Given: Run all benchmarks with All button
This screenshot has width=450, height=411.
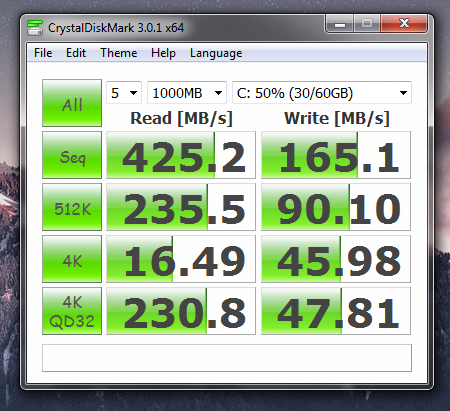Looking at the screenshot, I should (x=72, y=103).
